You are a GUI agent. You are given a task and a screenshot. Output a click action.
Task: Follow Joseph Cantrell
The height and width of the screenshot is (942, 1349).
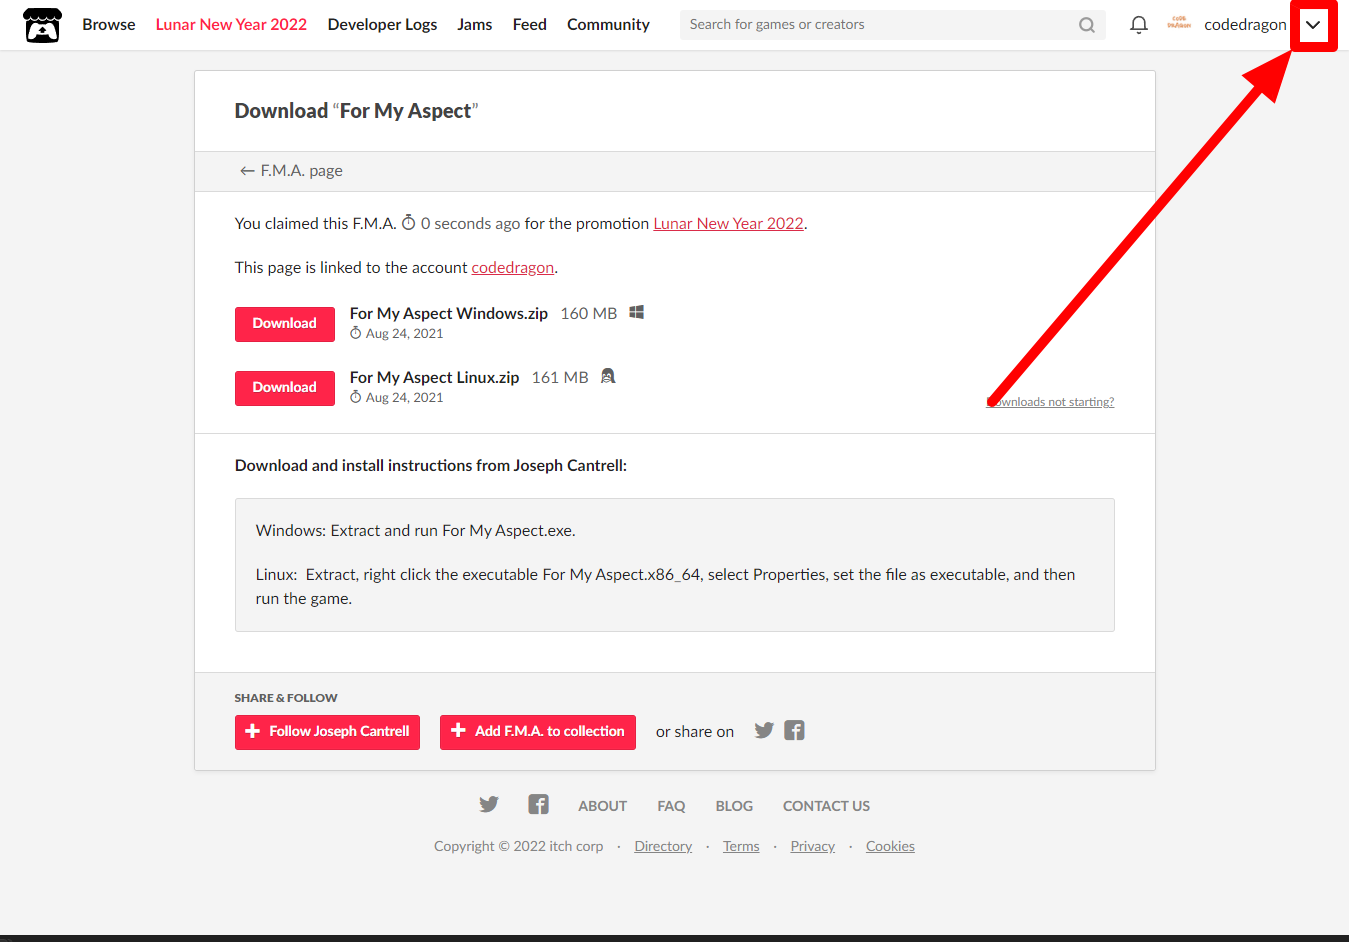pyautogui.click(x=327, y=732)
